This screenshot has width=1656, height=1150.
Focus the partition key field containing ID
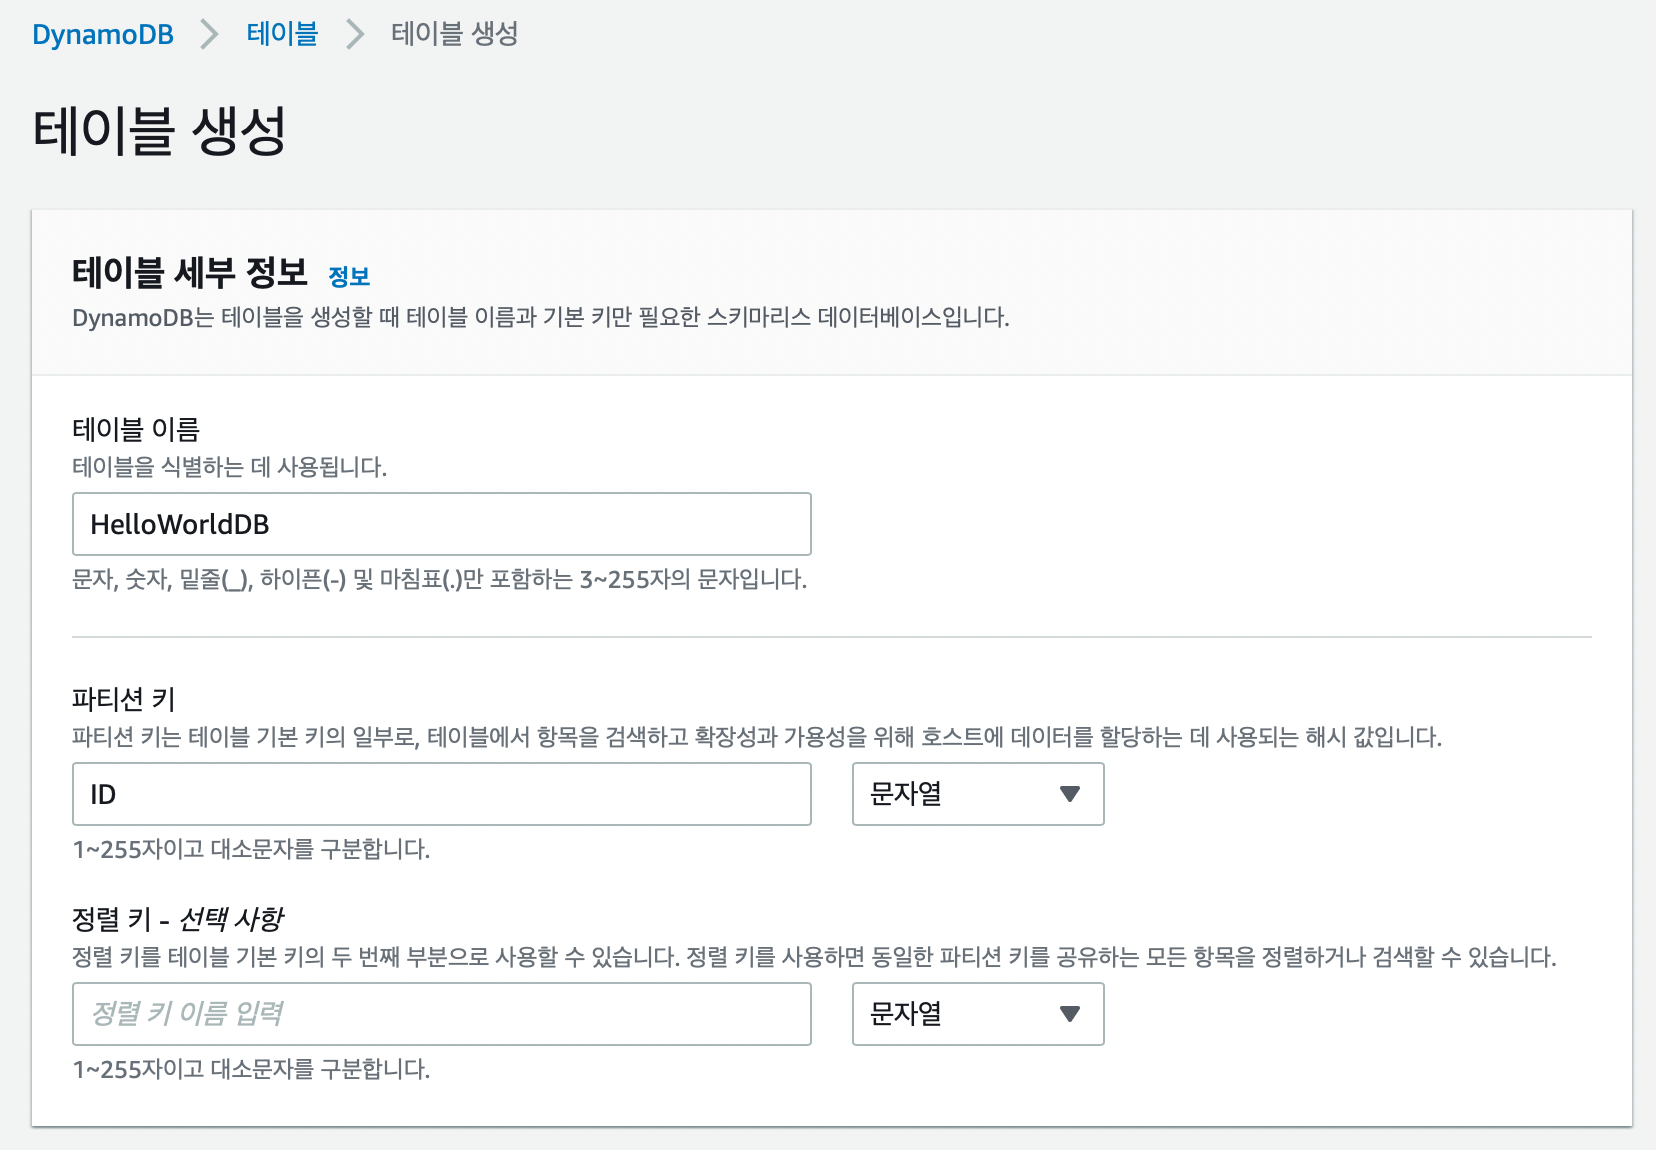[x=441, y=794]
